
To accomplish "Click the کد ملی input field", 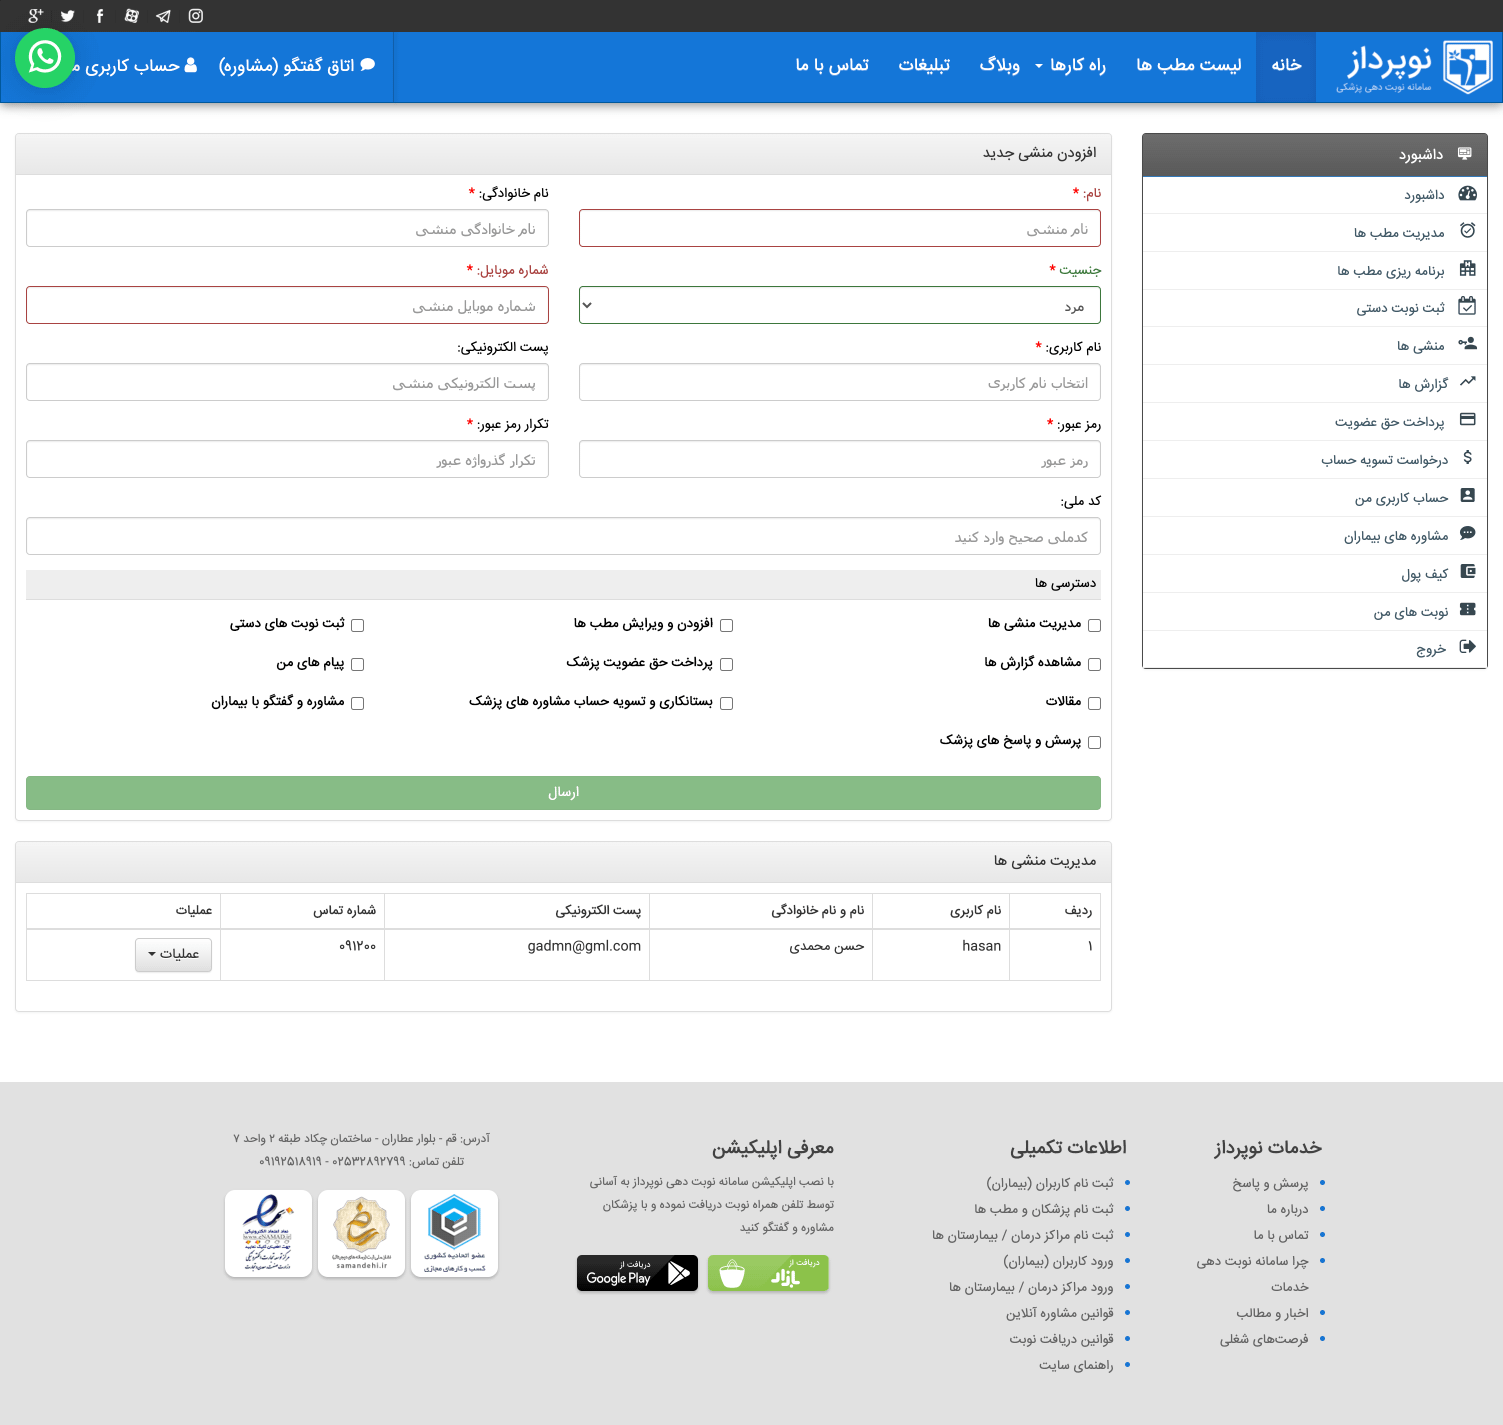I will [x=563, y=537].
